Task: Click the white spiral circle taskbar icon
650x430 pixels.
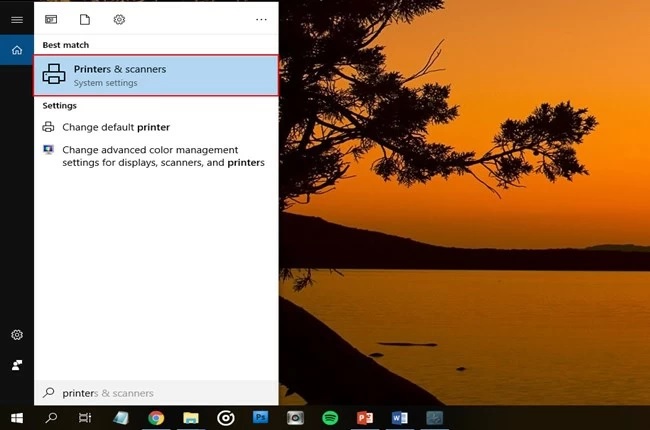Action: pyautogui.click(x=226, y=418)
